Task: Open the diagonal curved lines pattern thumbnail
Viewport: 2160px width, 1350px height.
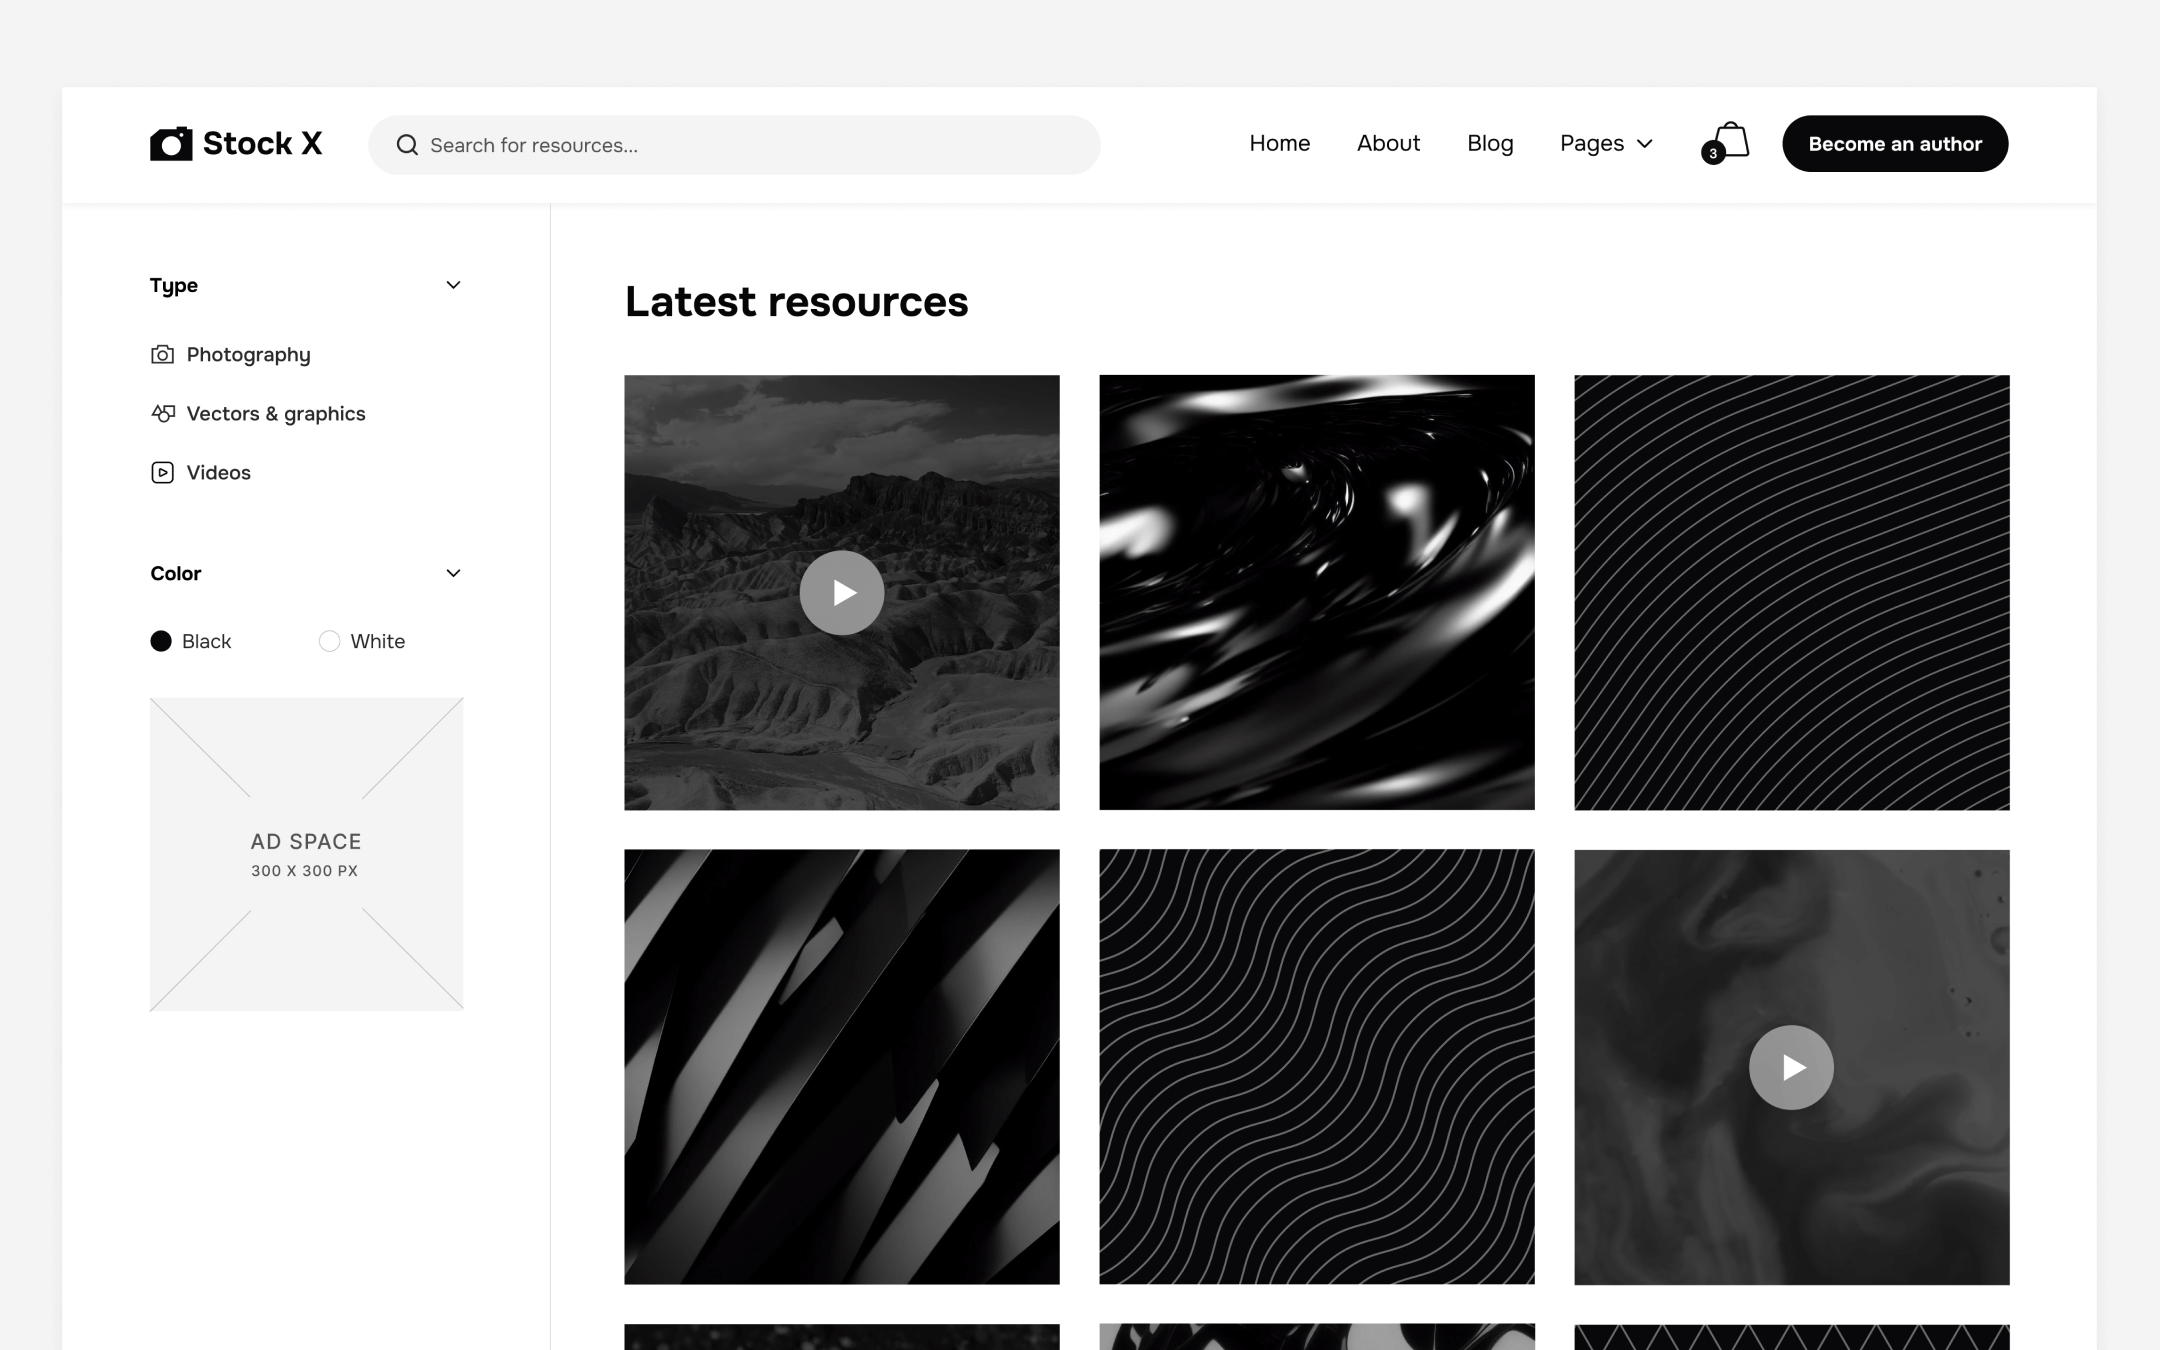Action: coord(1791,592)
